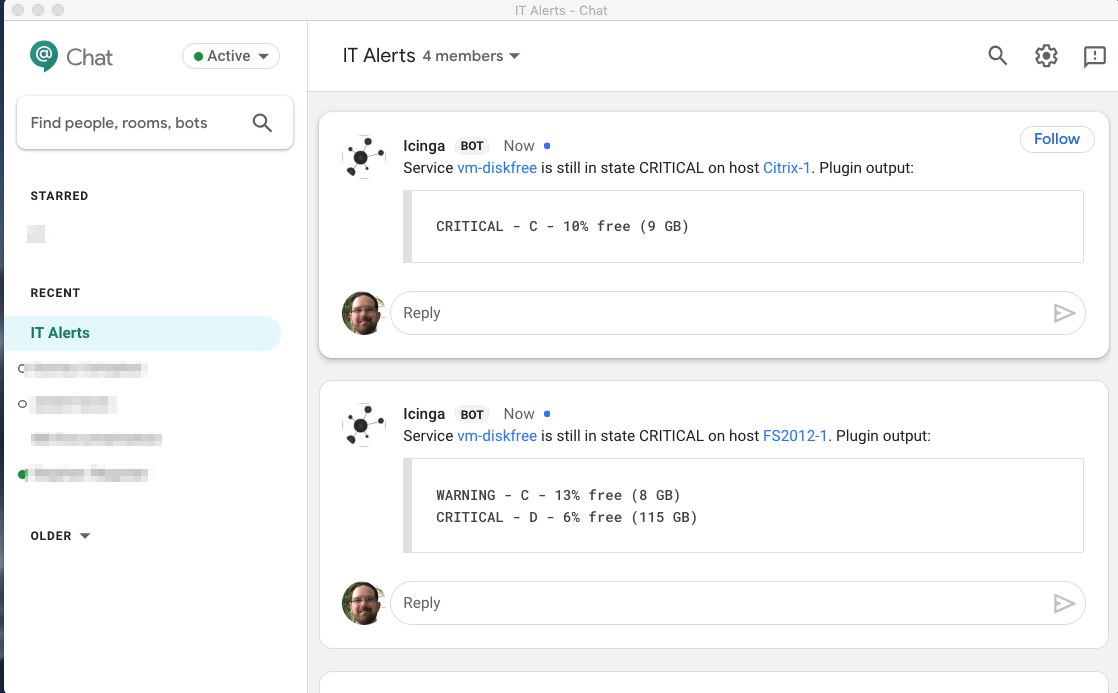
Task: Select the blurred contact with green status dot
Action: pos(84,473)
